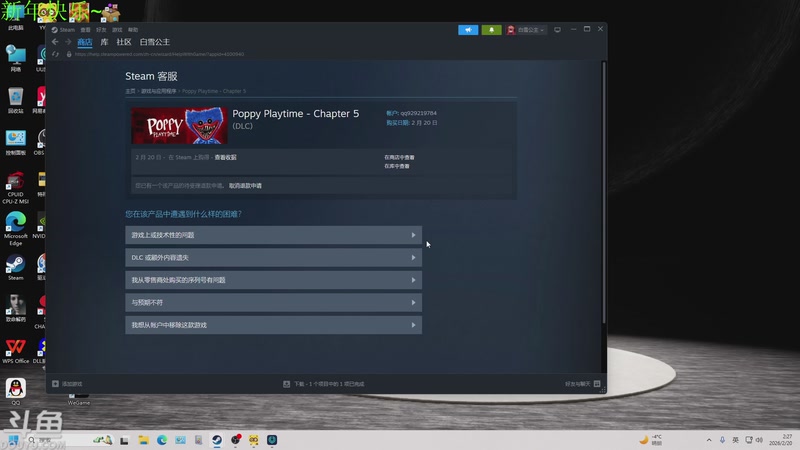Screen dimensions: 800x450
Task: Click 取消退款申请 link
Action: point(245,186)
